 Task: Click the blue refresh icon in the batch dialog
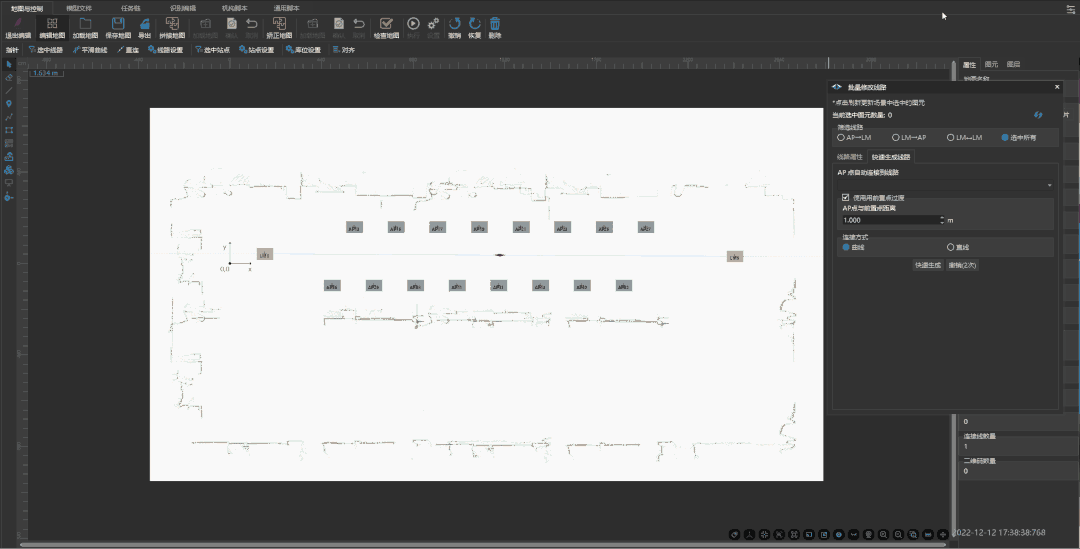pyautogui.click(x=1038, y=115)
